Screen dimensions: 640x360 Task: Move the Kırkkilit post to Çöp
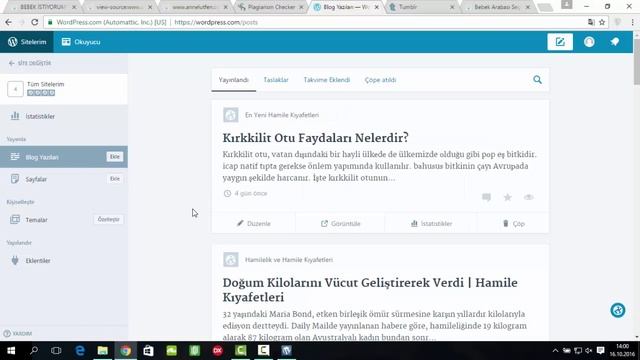[x=513, y=223]
